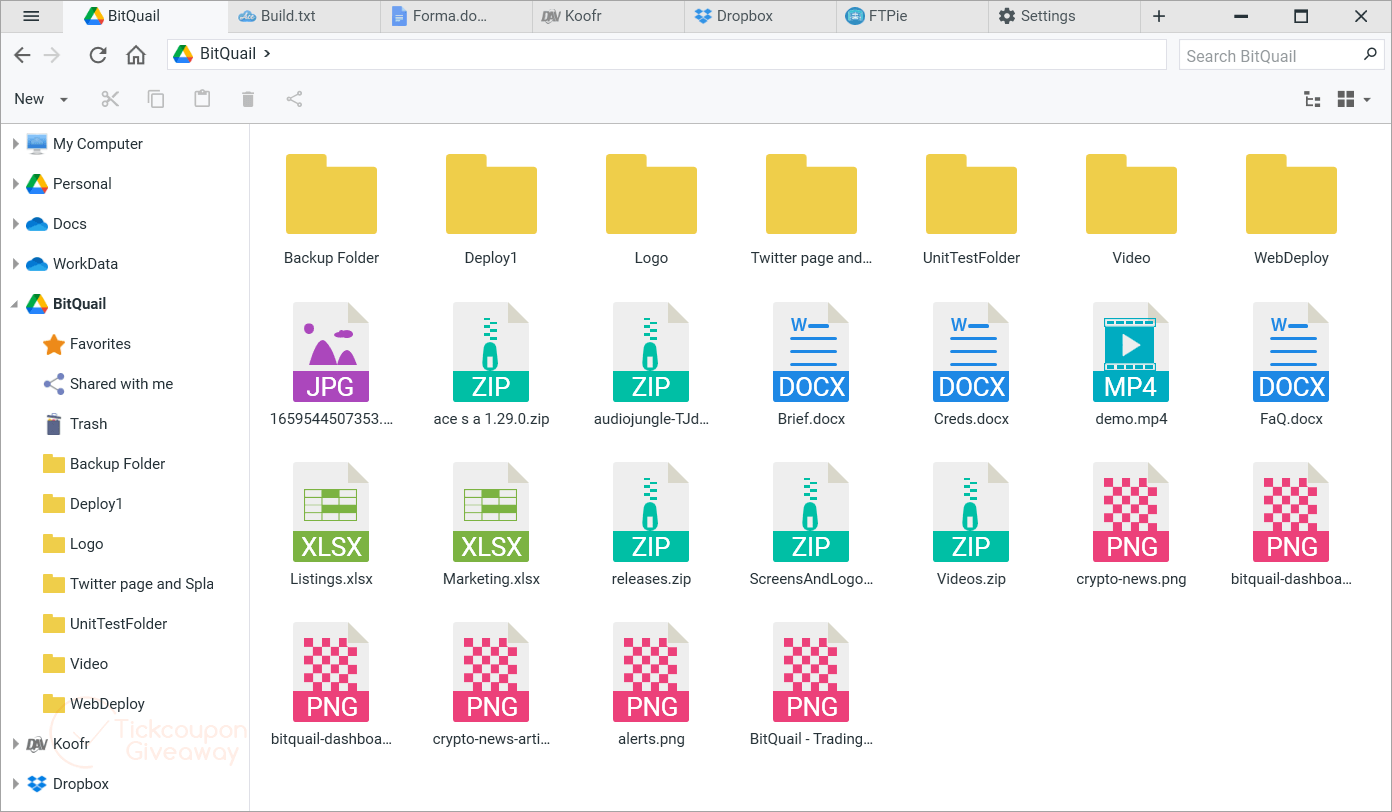Toggle the folder tree view icon

1313,99
